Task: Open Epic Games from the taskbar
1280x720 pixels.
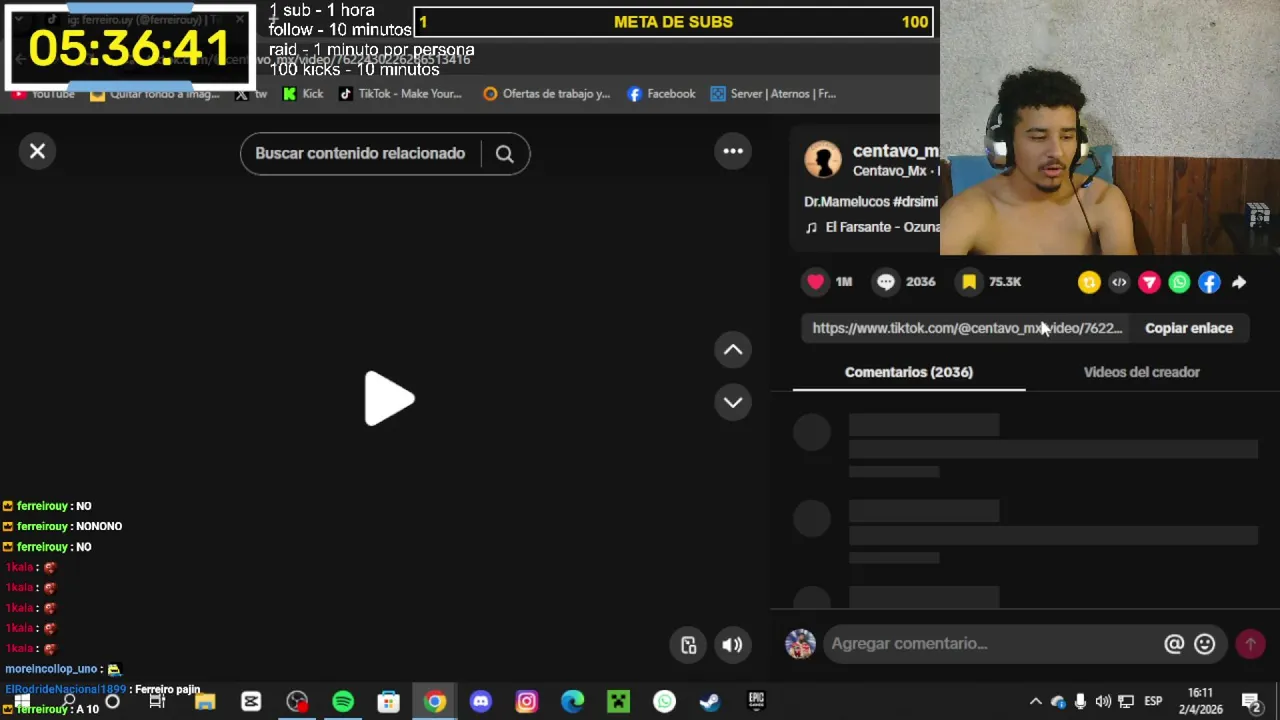Action: 756,701
